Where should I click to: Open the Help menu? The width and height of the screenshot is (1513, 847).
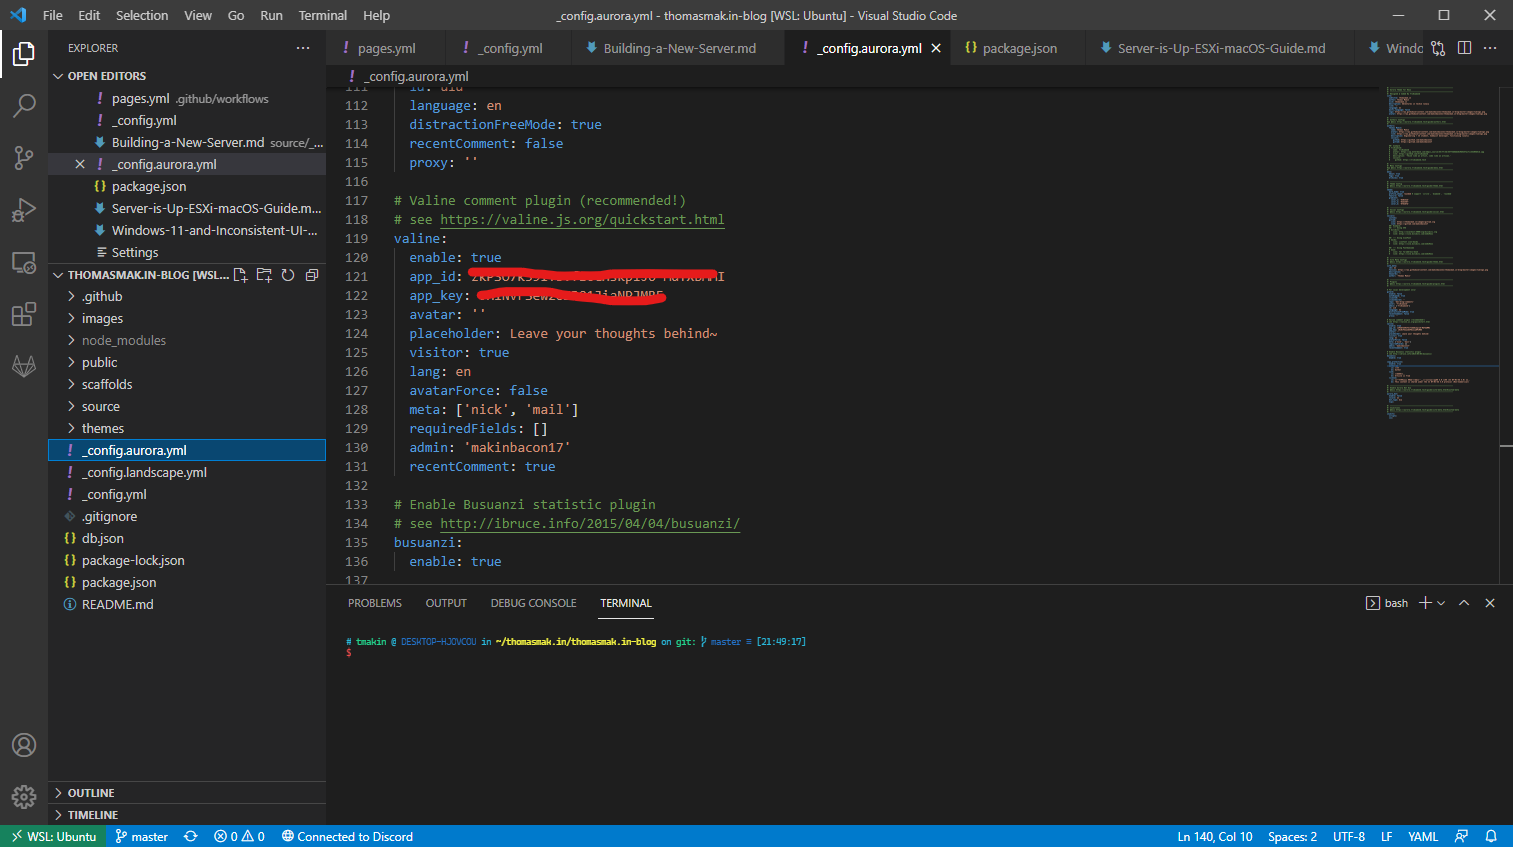tap(377, 15)
